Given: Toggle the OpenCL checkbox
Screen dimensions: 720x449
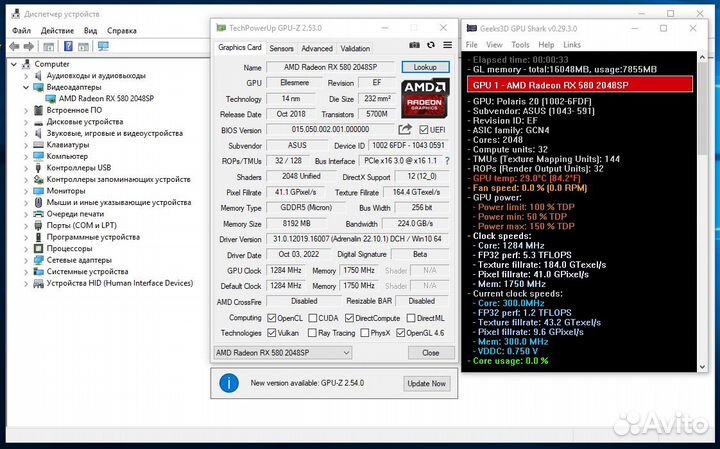Looking at the screenshot, I should [x=271, y=318].
